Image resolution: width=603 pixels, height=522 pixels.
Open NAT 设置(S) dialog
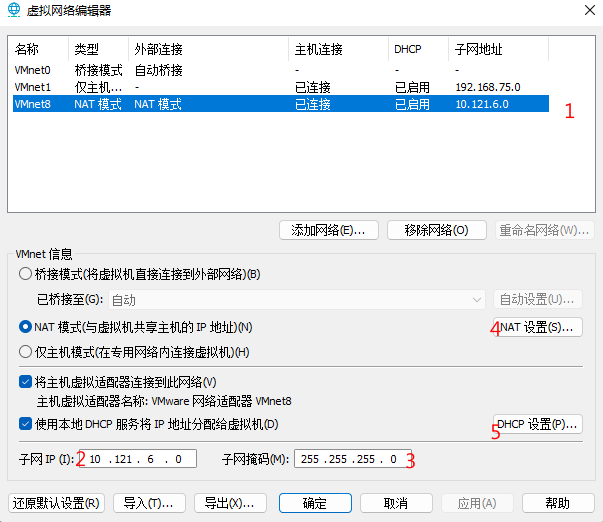[x=538, y=327]
